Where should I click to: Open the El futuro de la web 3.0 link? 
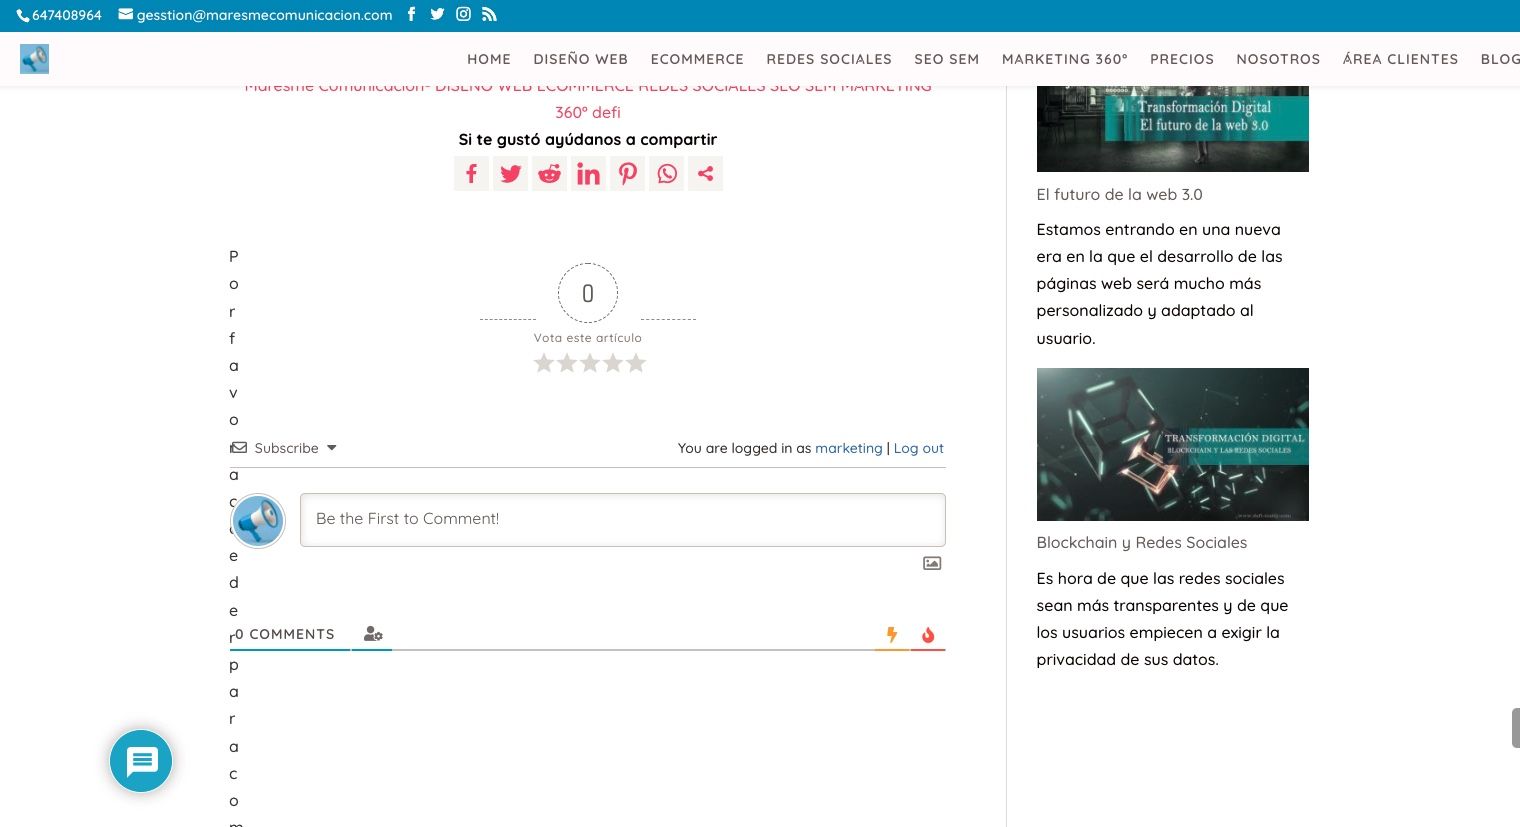tap(1119, 194)
